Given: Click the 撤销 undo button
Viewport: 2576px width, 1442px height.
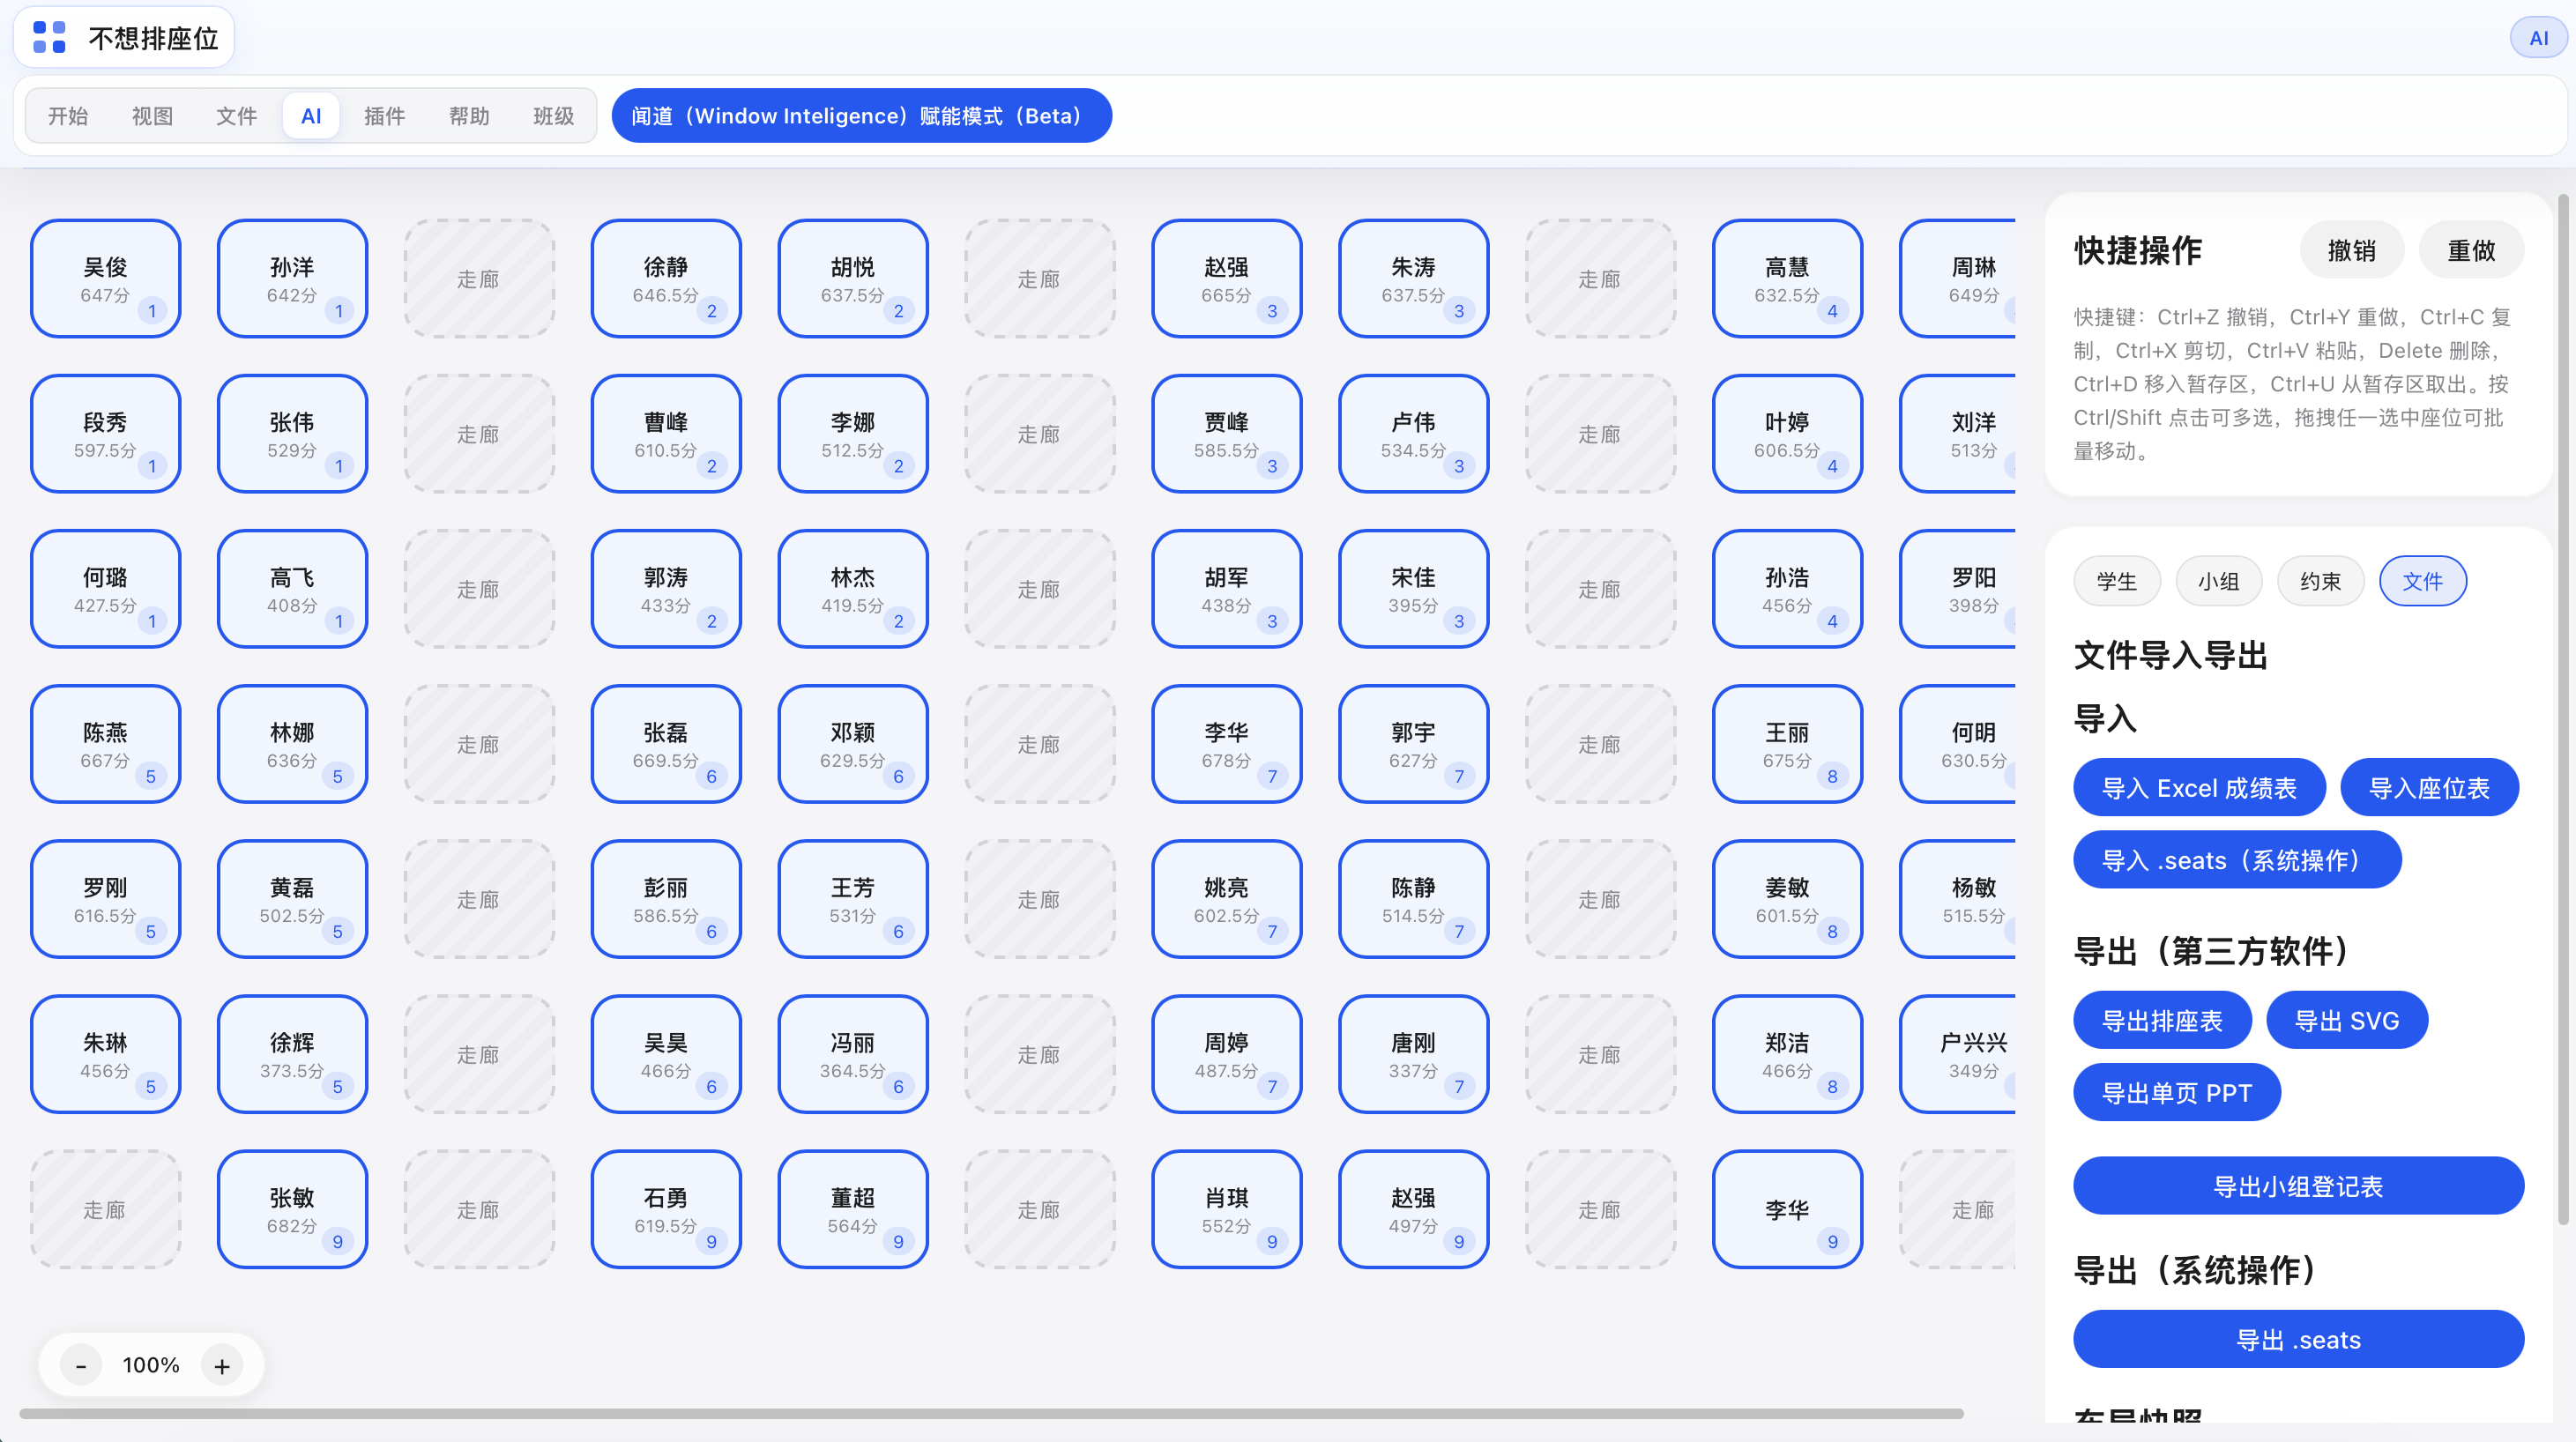Looking at the screenshot, I should click(x=2351, y=250).
